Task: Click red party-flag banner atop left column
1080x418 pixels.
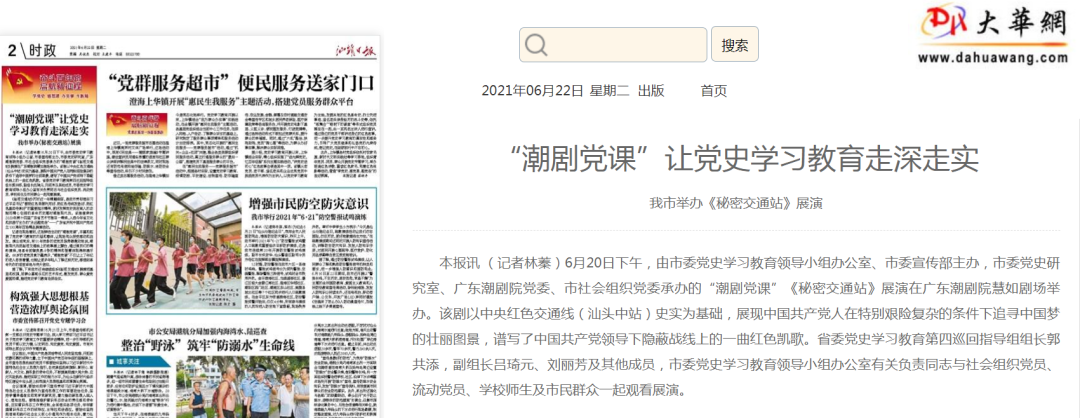Action: pos(50,85)
